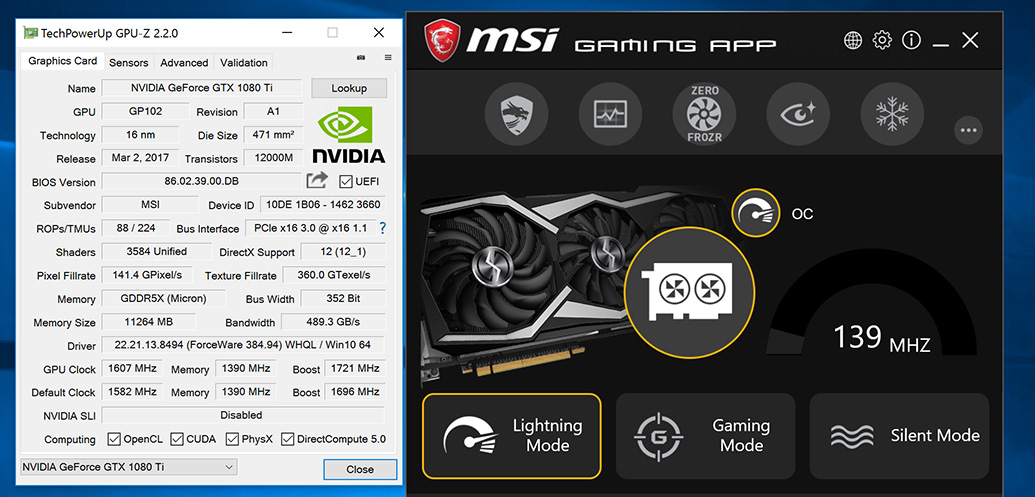1035x497 pixels.
Task: Click the snowflake Cooler Boost icon
Action: point(892,114)
